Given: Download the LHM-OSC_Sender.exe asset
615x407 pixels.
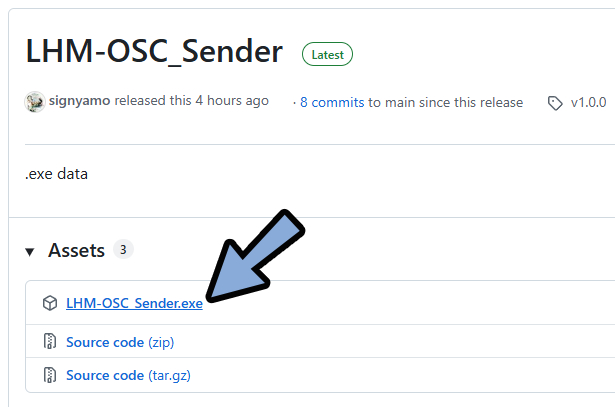Looking at the screenshot, I should click(134, 303).
